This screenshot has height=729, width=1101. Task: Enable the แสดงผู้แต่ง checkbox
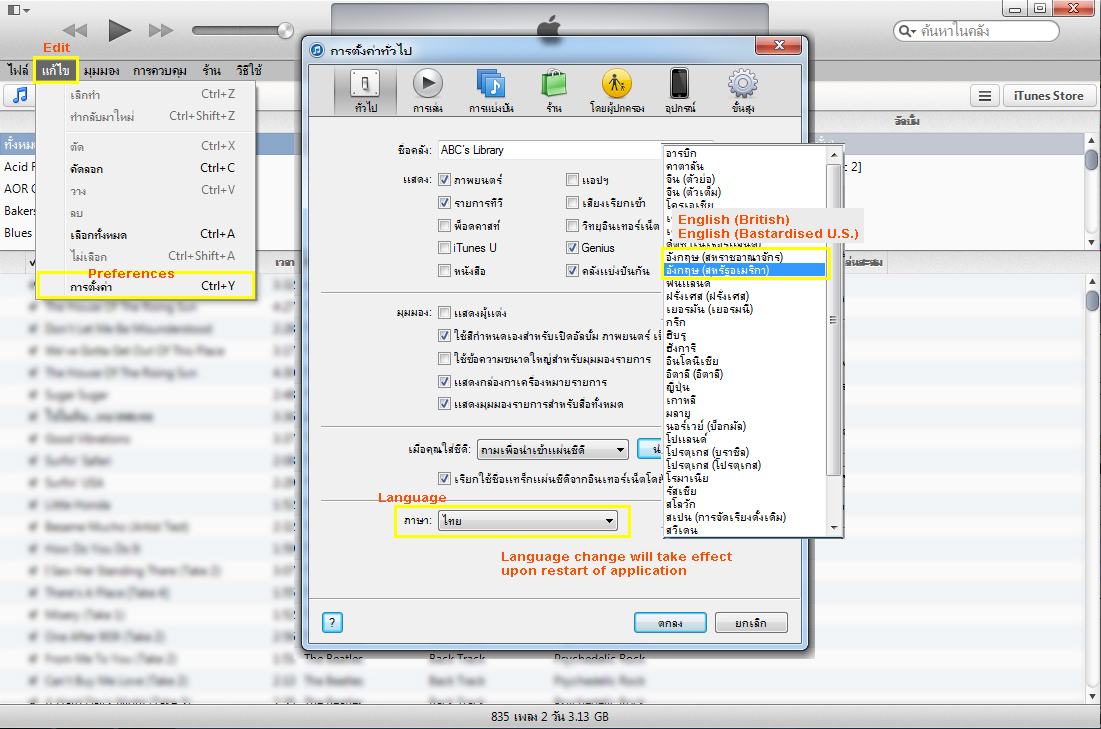click(444, 313)
